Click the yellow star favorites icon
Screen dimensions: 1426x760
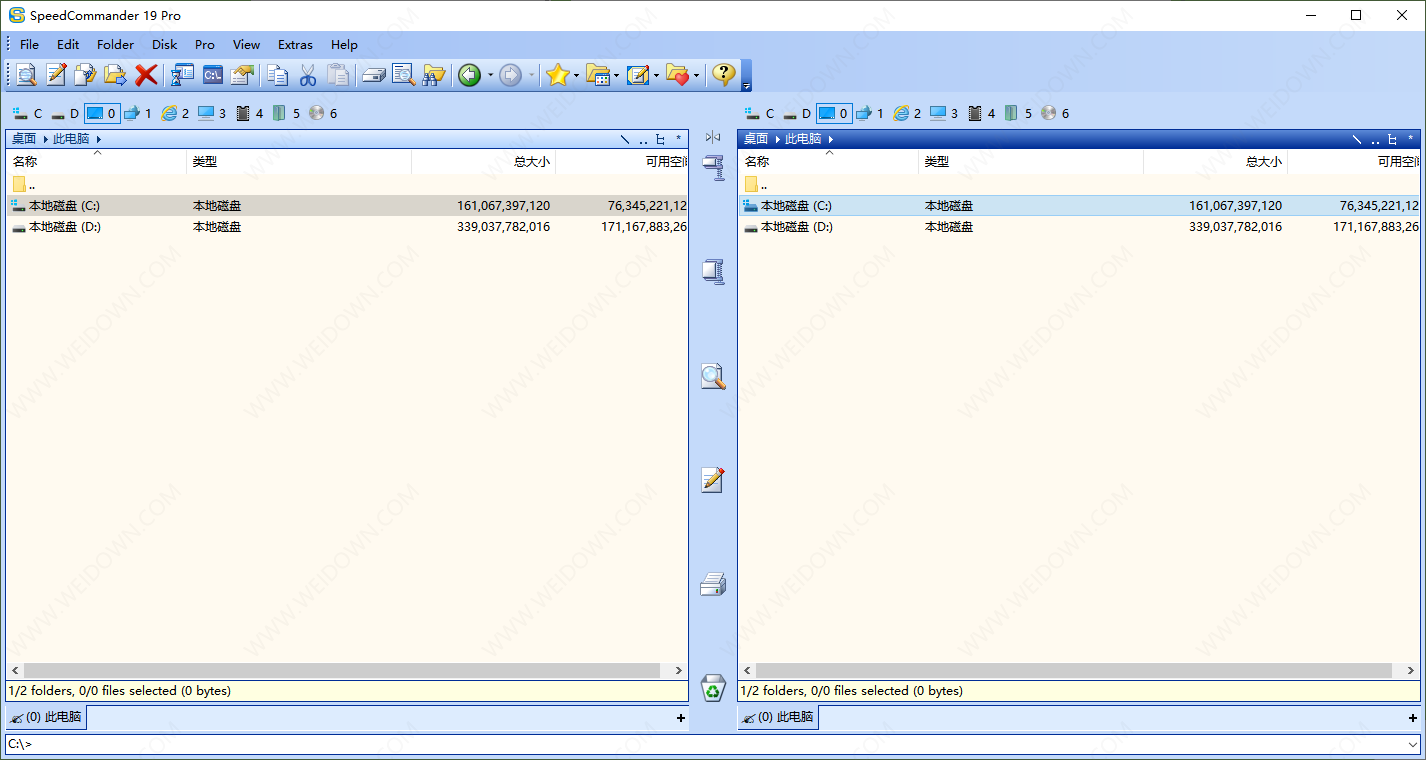[557, 75]
